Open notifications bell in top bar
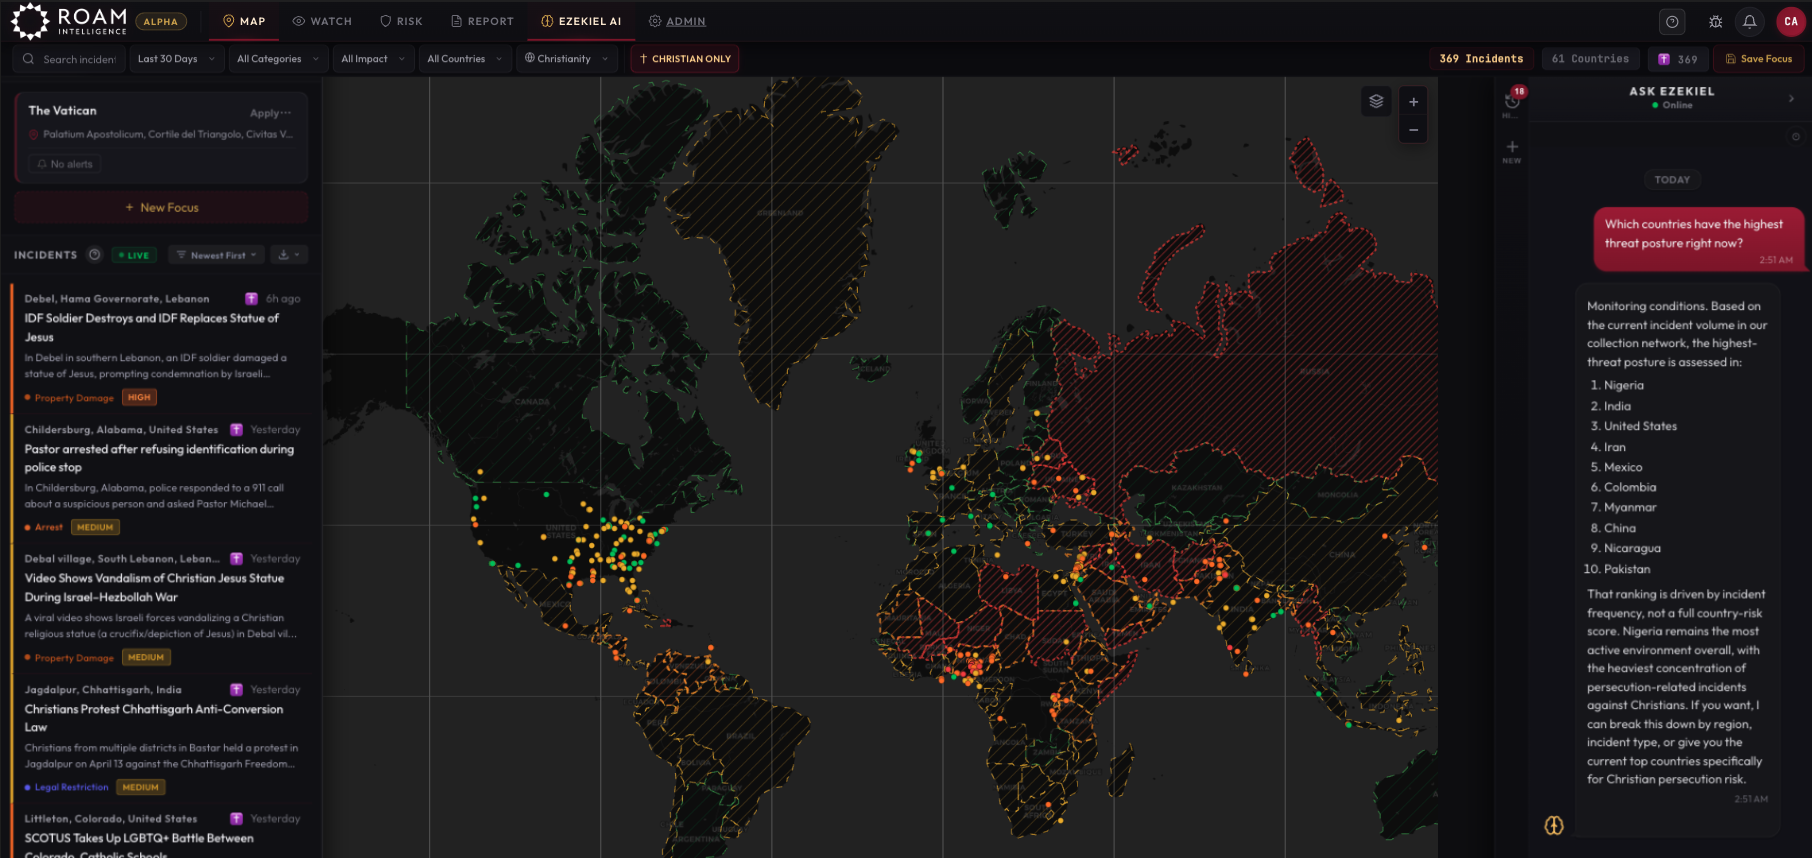1812x858 pixels. pos(1750,21)
